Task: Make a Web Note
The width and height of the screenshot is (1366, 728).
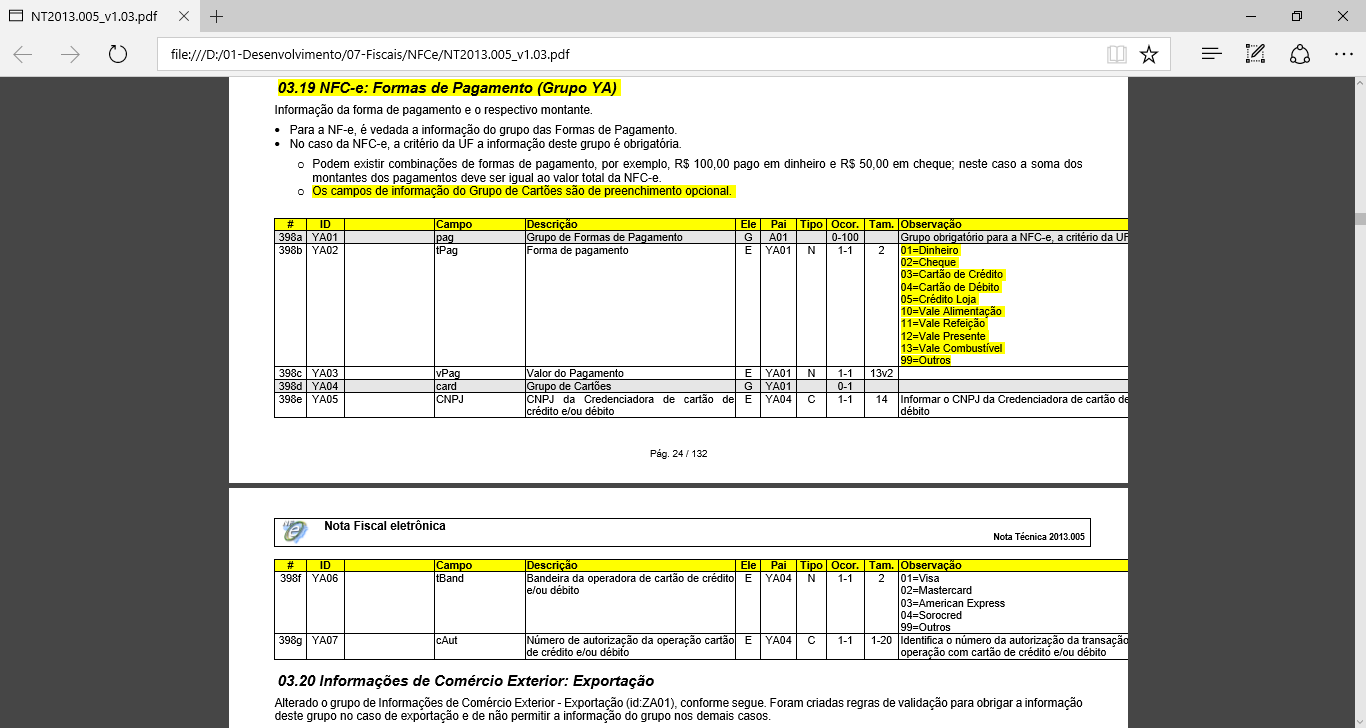Action: tap(1255, 54)
